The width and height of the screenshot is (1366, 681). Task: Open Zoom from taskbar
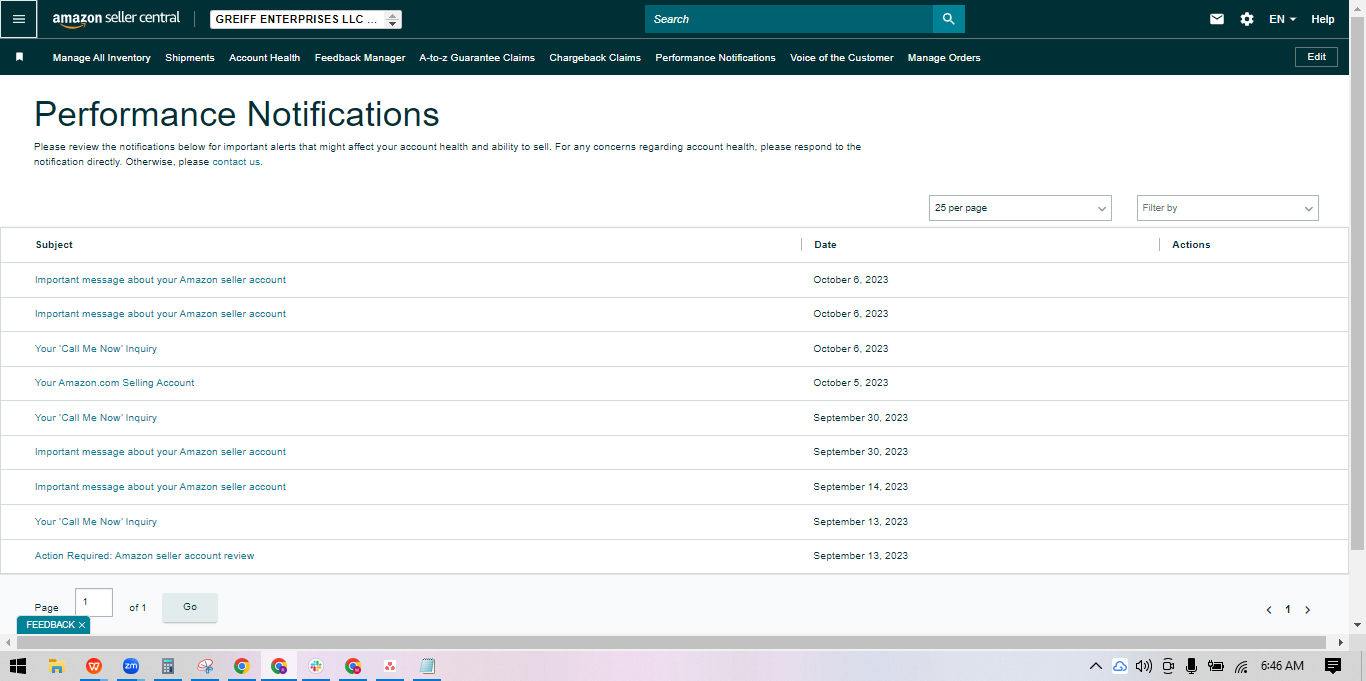click(x=131, y=666)
